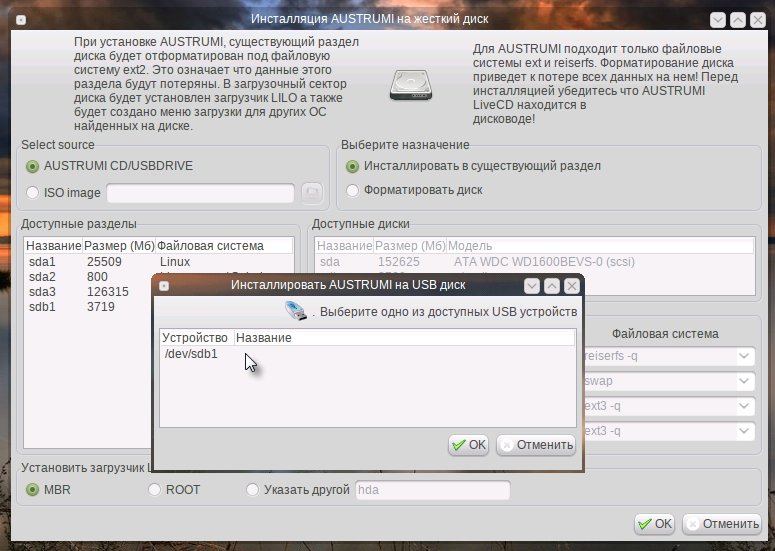The image size is (775, 551).
Task: Click the main window menu icon at the title bar's left
Action: click(x=21, y=20)
